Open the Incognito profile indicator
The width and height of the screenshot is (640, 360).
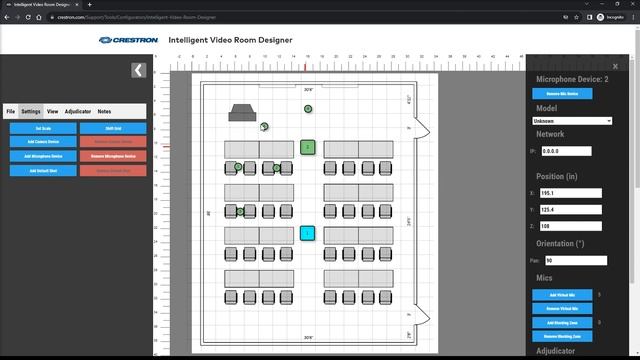tap(611, 17)
